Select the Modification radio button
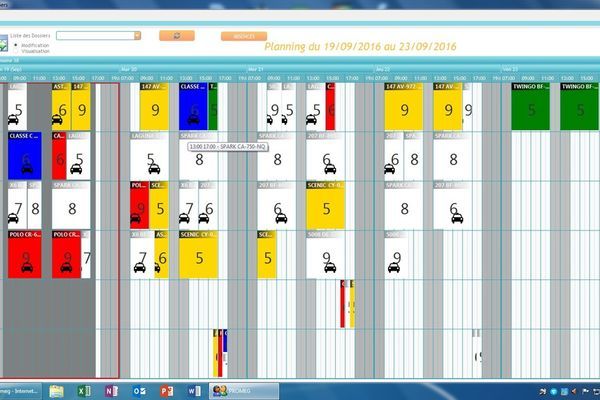Image resolution: width=600 pixels, height=400 pixels. click(15, 46)
